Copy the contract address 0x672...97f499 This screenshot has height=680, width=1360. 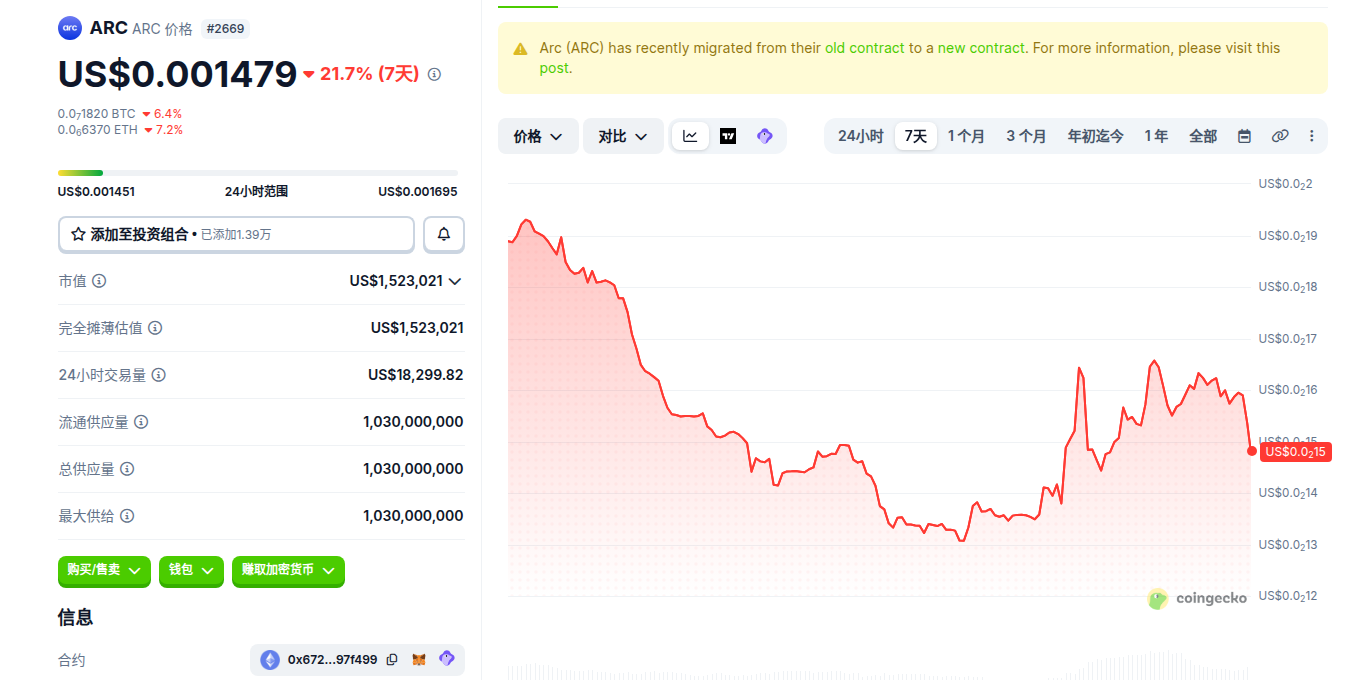coord(392,659)
